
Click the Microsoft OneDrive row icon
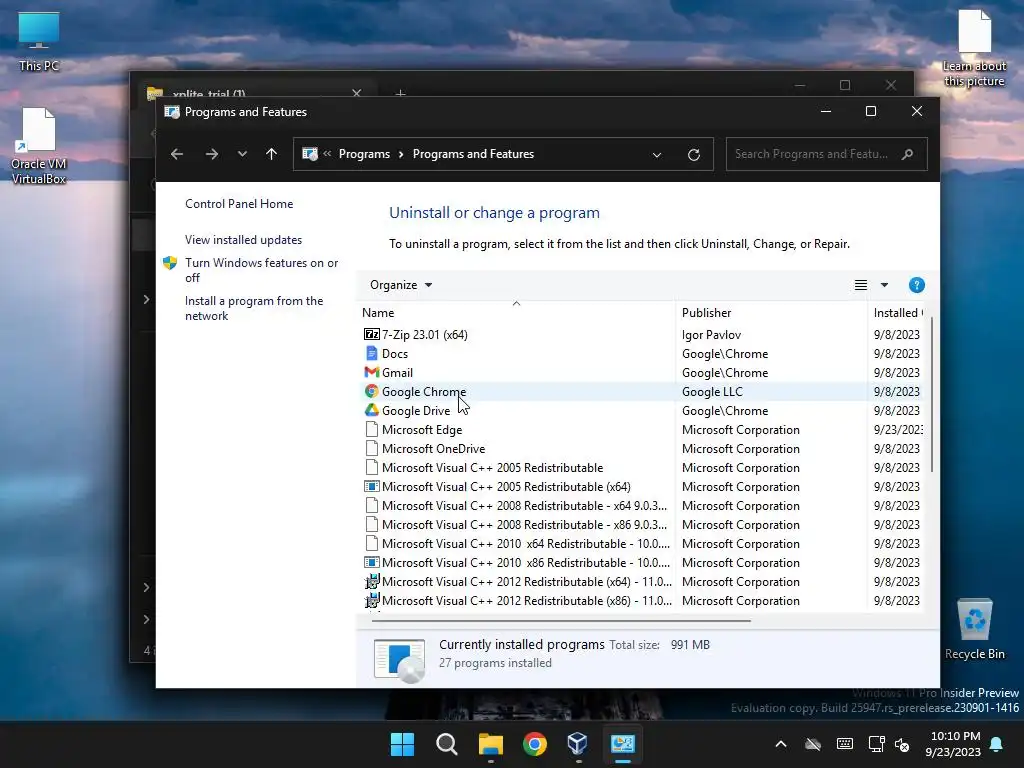[x=372, y=448]
